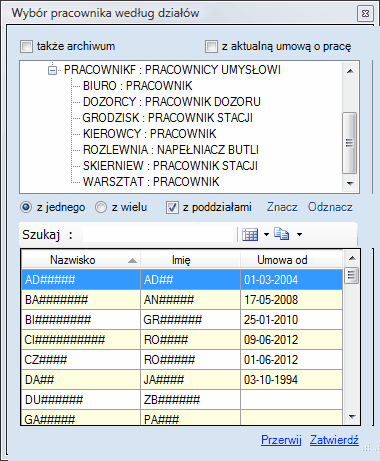Collapse the PRACOWNIKF tree node
Viewport: 380px width, 461px height.
coord(52,70)
